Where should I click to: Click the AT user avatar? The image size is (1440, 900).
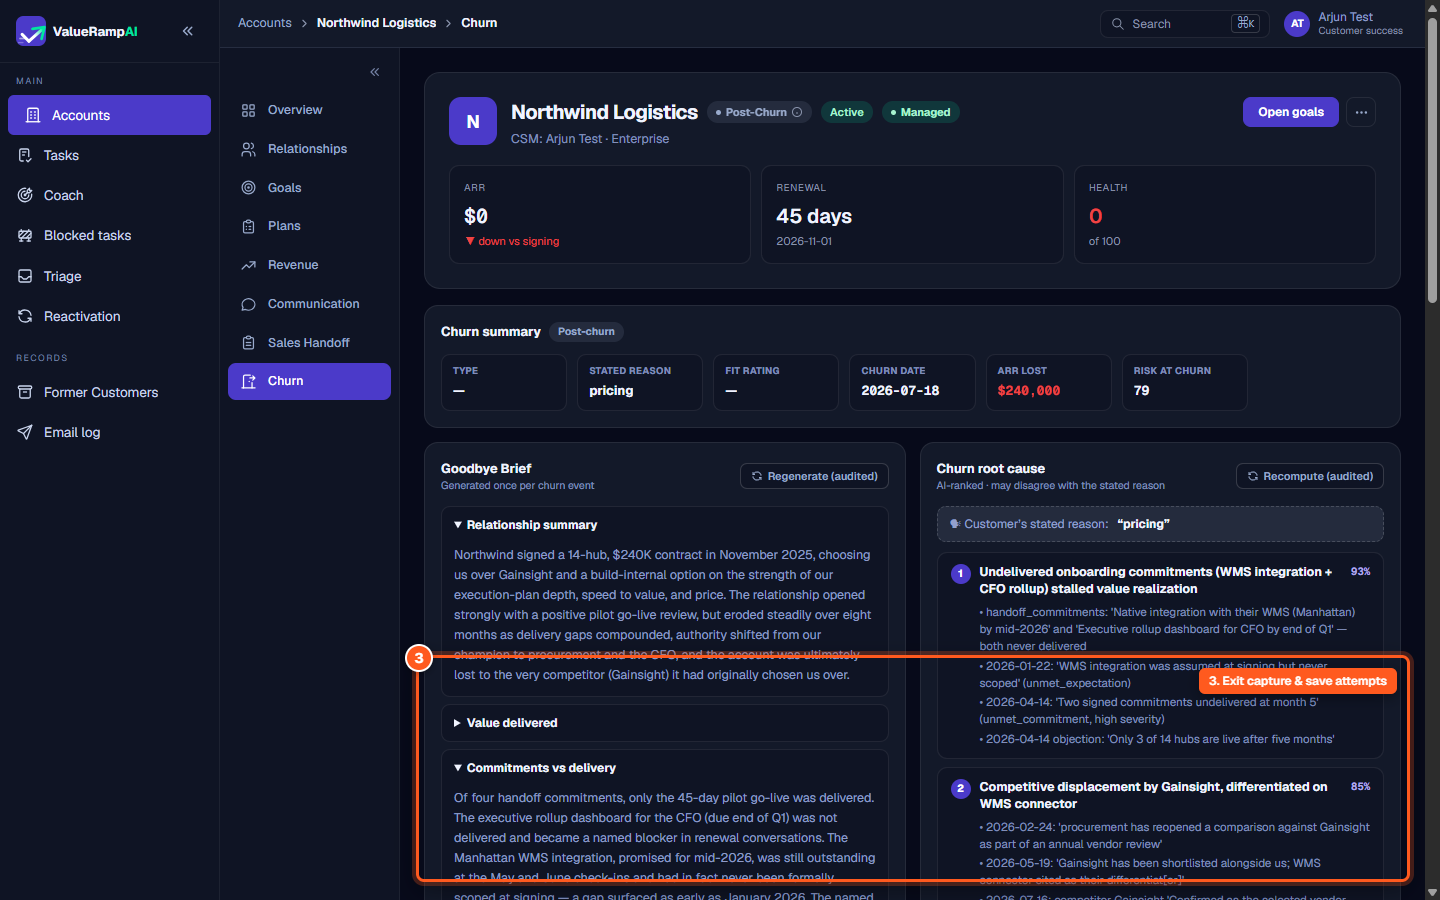(x=1297, y=24)
